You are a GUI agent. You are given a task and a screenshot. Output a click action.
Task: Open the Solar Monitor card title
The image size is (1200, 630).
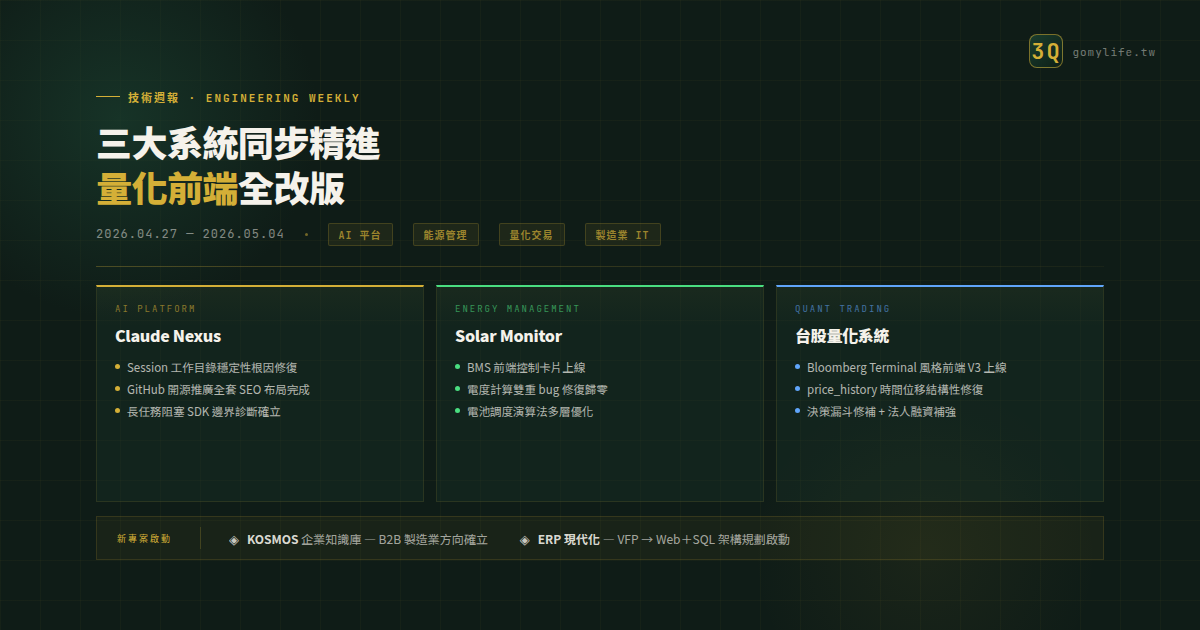point(508,336)
